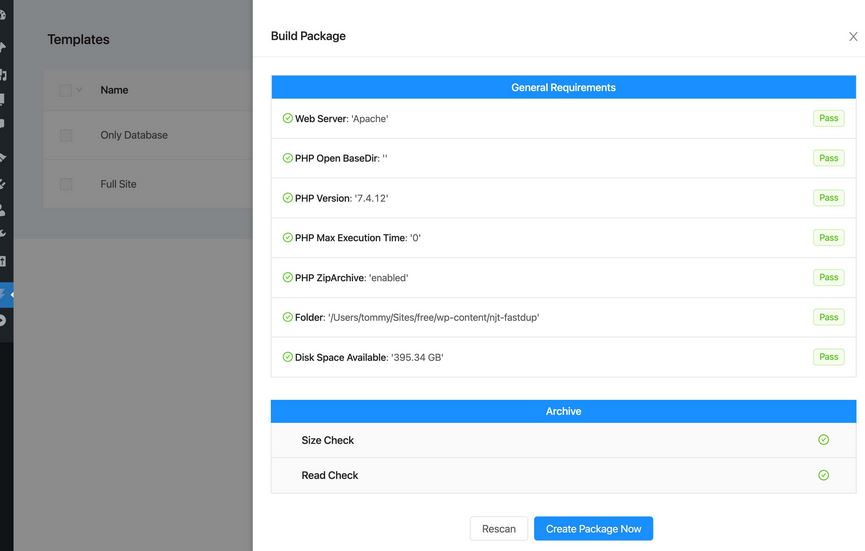The height and width of the screenshot is (551, 865).
Task: Click the Name column header
Action: tap(114, 90)
